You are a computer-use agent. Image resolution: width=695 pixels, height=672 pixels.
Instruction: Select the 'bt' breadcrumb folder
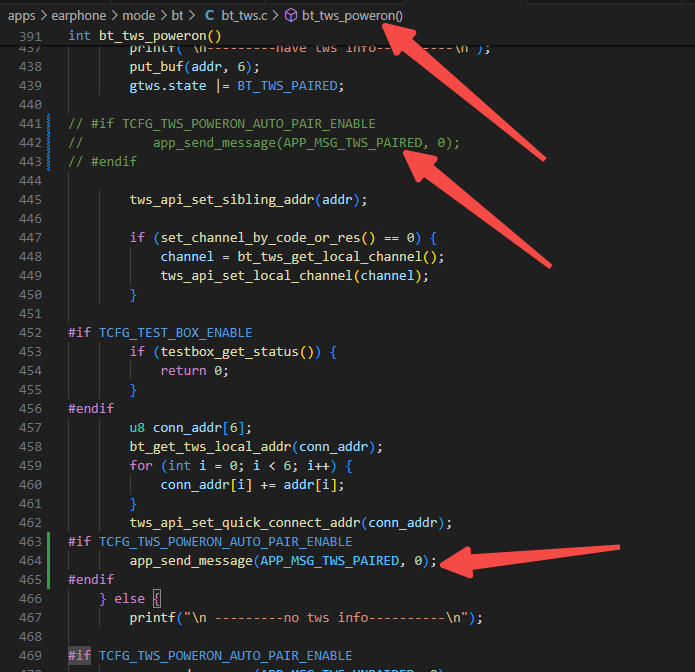(177, 16)
